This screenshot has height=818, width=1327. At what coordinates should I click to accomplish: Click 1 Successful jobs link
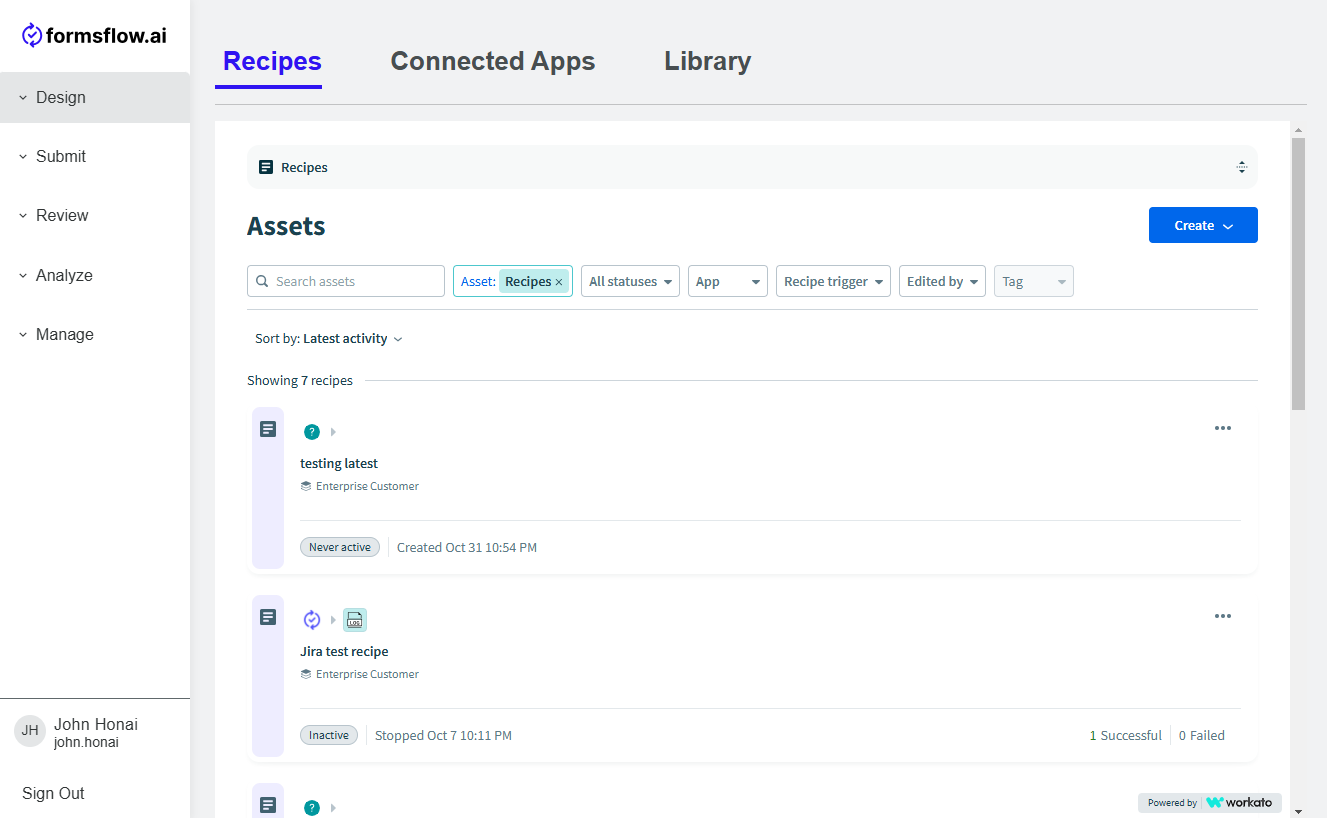pyautogui.click(x=1125, y=735)
